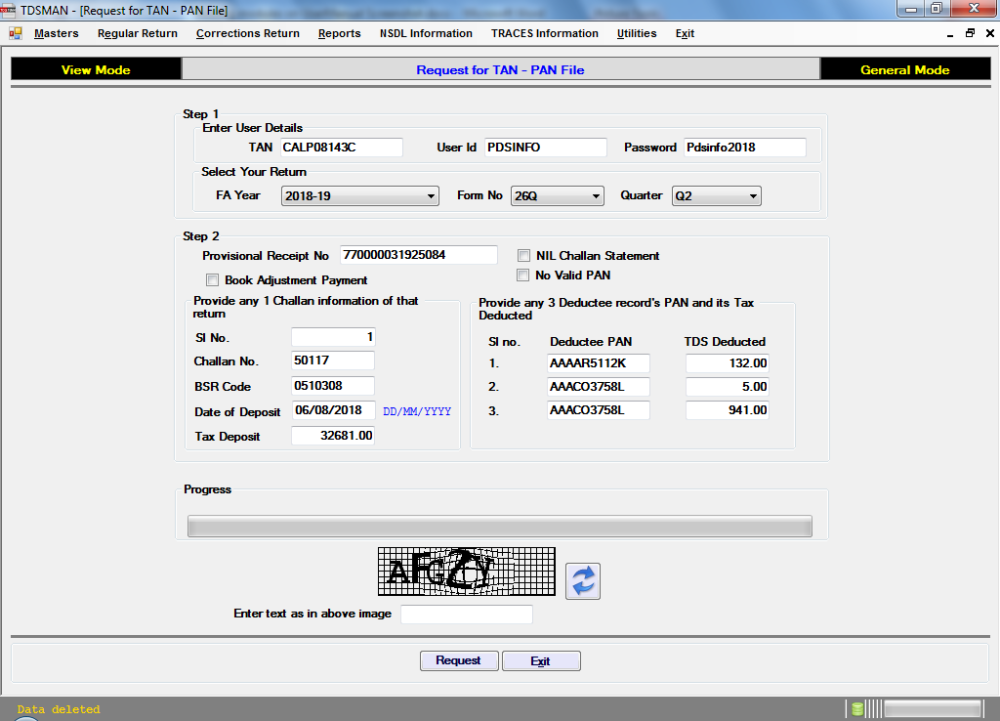The width and height of the screenshot is (1000, 721).
Task: Click the captcha text entry field
Action: click(x=466, y=613)
